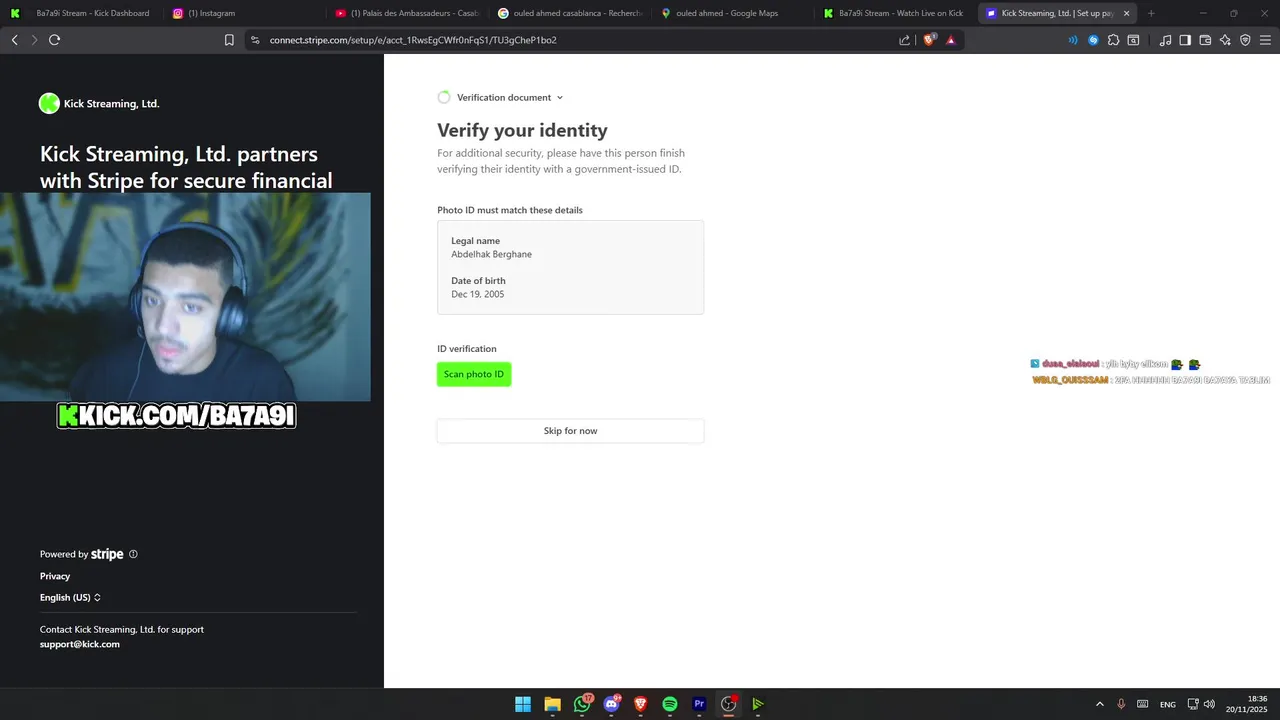Share the page via the share icon
This screenshot has width=1280, height=720.
(905, 40)
